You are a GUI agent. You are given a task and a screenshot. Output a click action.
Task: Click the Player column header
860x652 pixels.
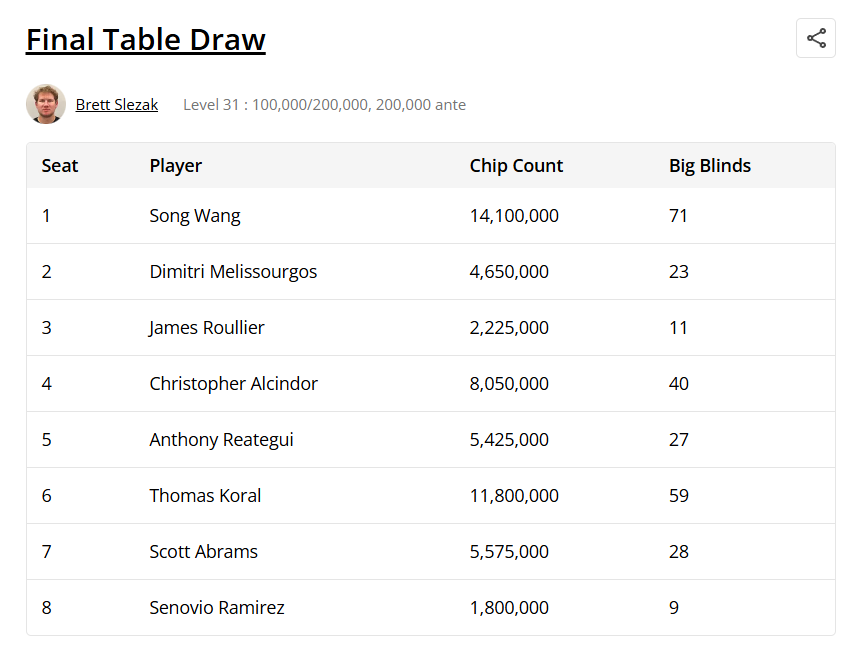(176, 166)
